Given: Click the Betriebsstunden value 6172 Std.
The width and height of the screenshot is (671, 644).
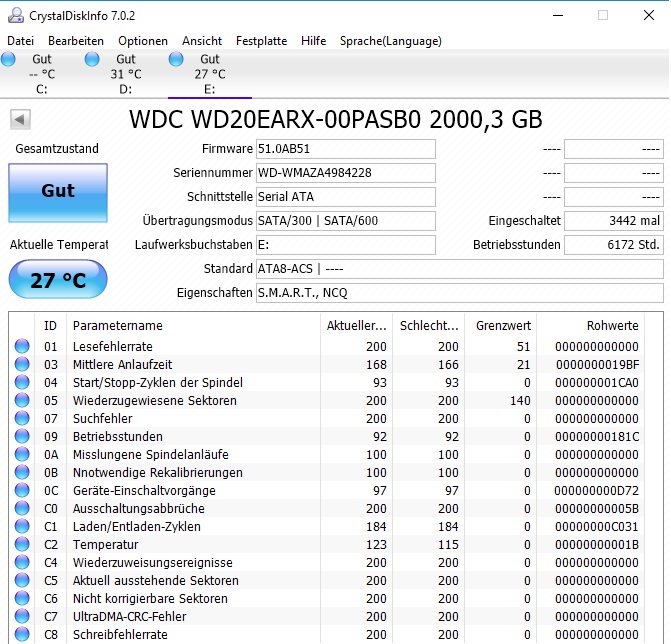Looking at the screenshot, I should click(x=614, y=245).
